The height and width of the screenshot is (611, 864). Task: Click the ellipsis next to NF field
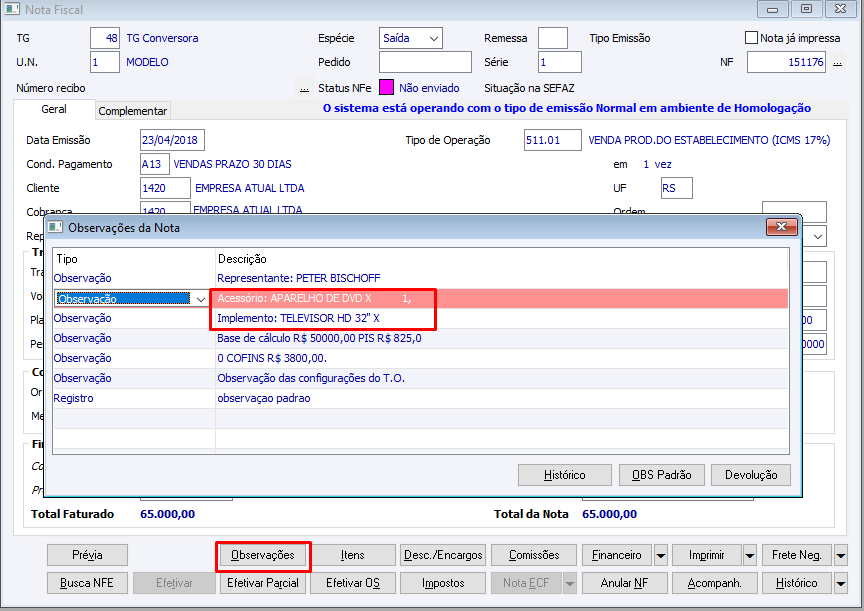click(838, 63)
